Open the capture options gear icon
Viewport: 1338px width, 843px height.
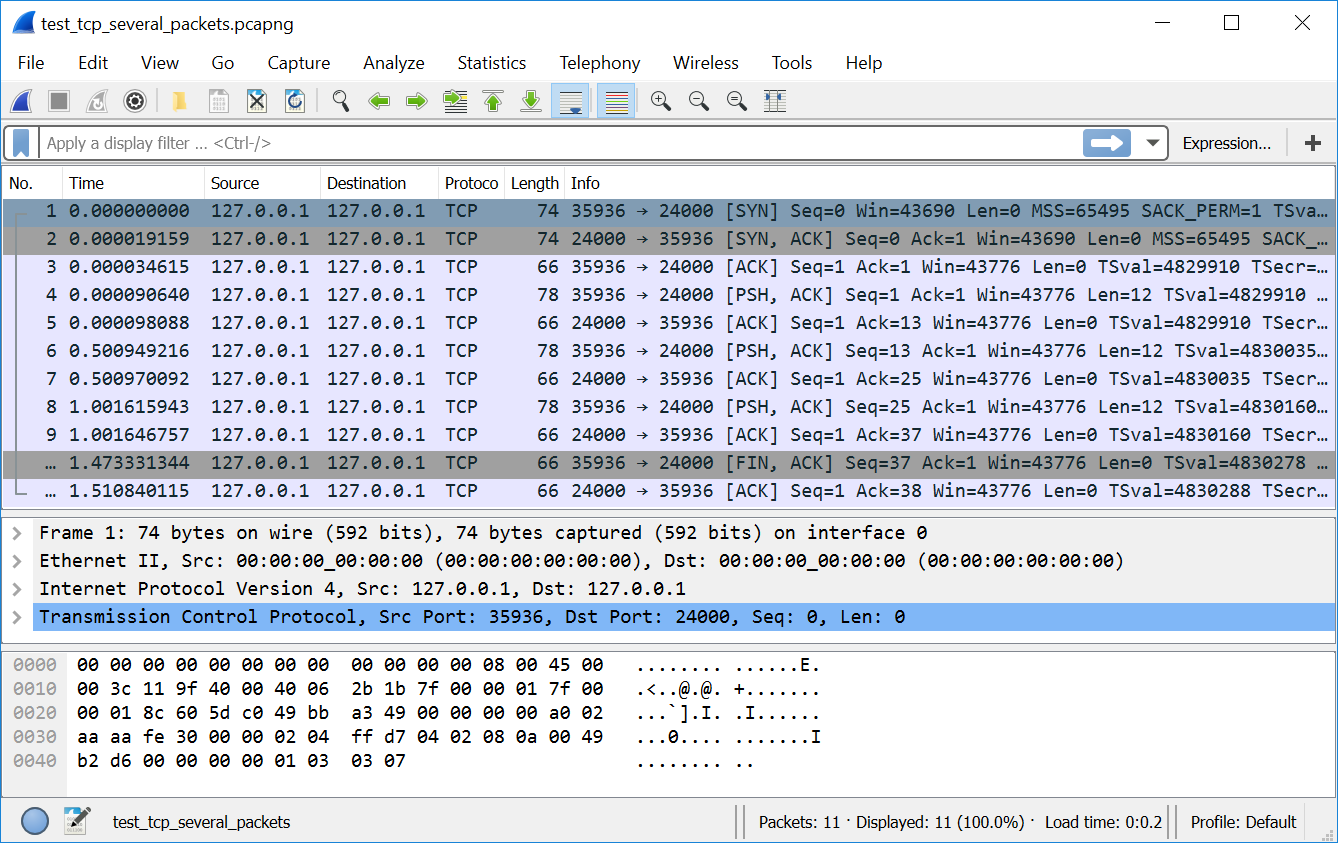pos(135,101)
